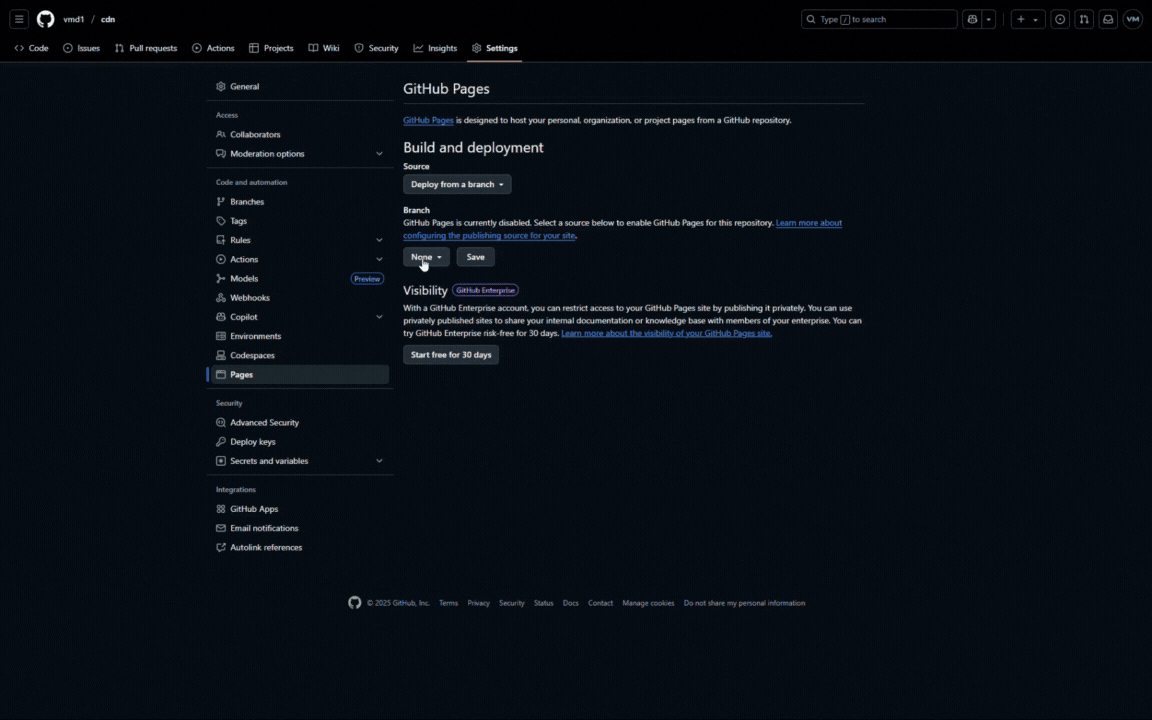
Task: Switch to the Projects tab
Action: [271, 48]
